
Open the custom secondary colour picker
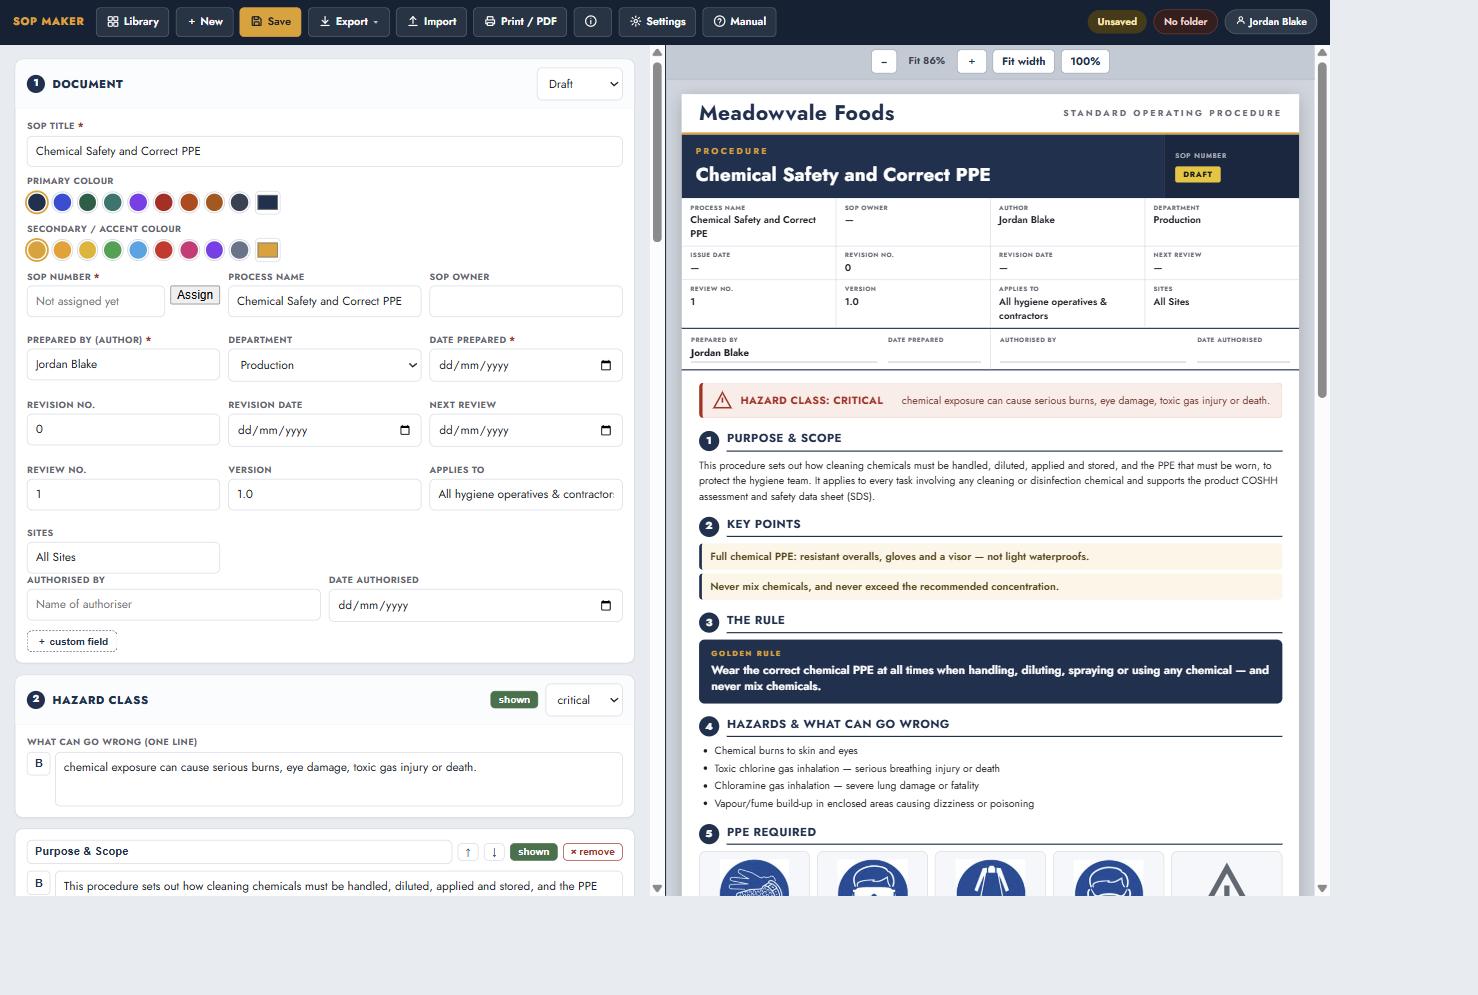[x=267, y=250]
